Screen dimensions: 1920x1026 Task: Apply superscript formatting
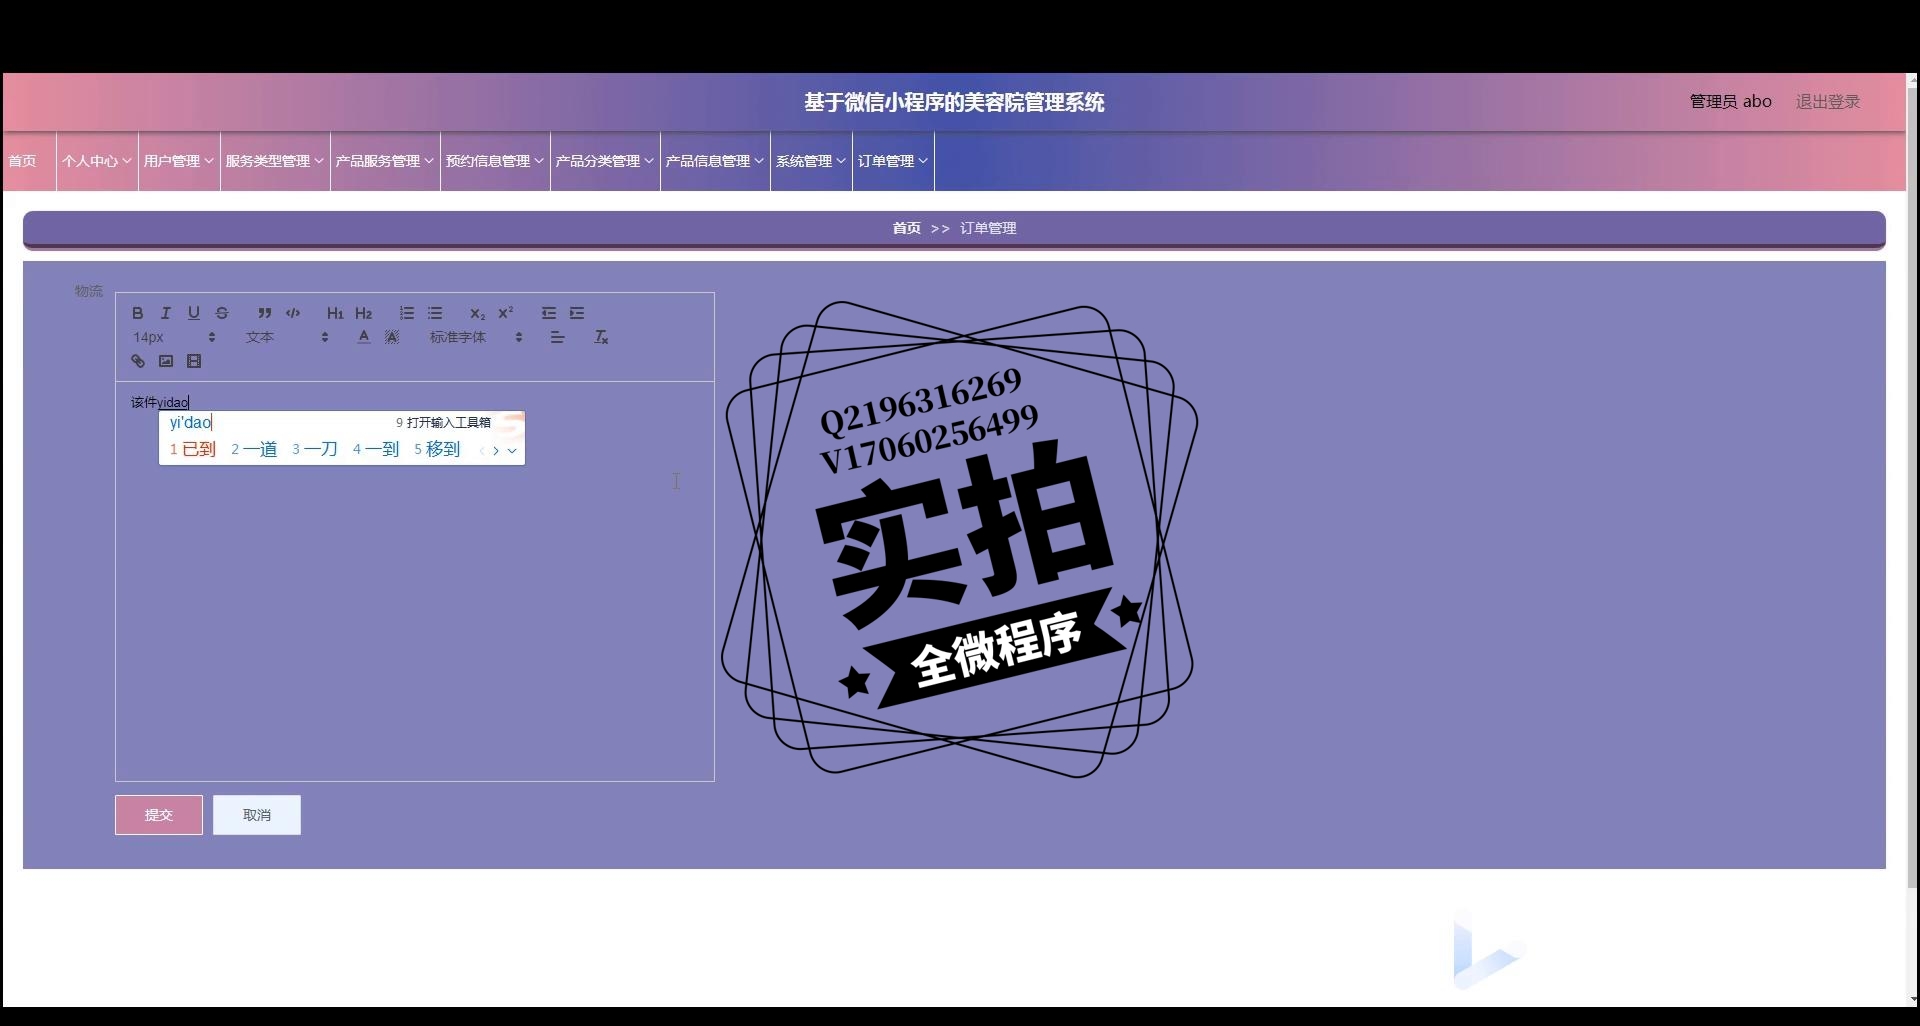[x=506, y=313]
